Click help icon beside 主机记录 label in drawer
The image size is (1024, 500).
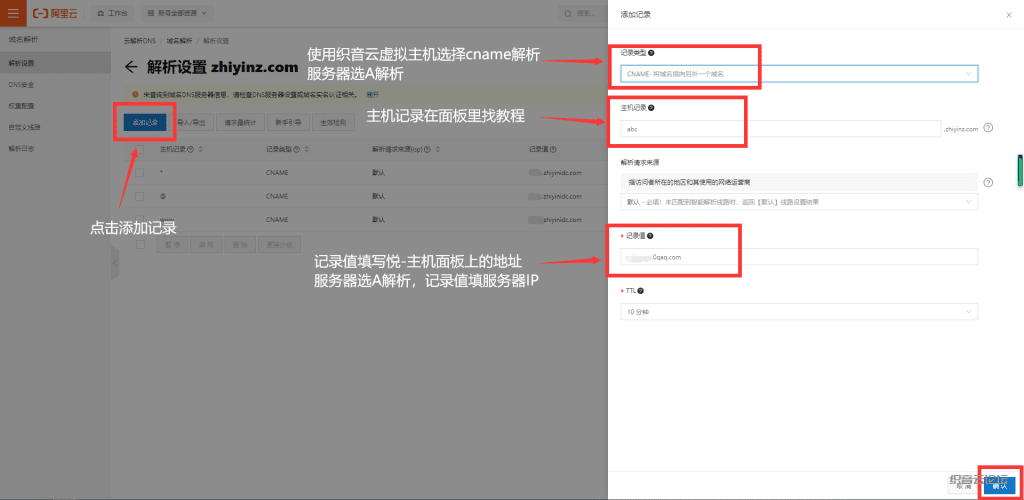[652, 108]
